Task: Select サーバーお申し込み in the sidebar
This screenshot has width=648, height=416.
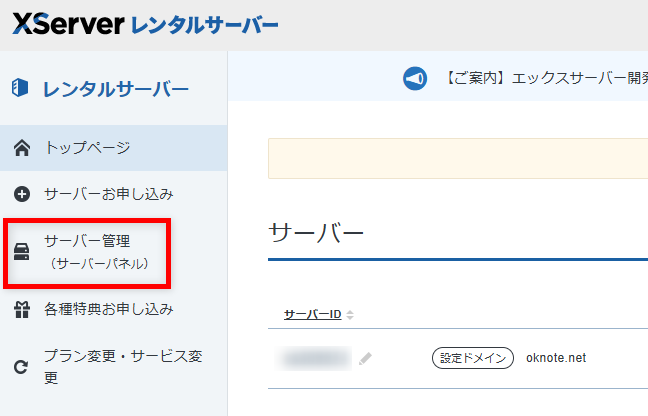Action: (x=109, y=193)
